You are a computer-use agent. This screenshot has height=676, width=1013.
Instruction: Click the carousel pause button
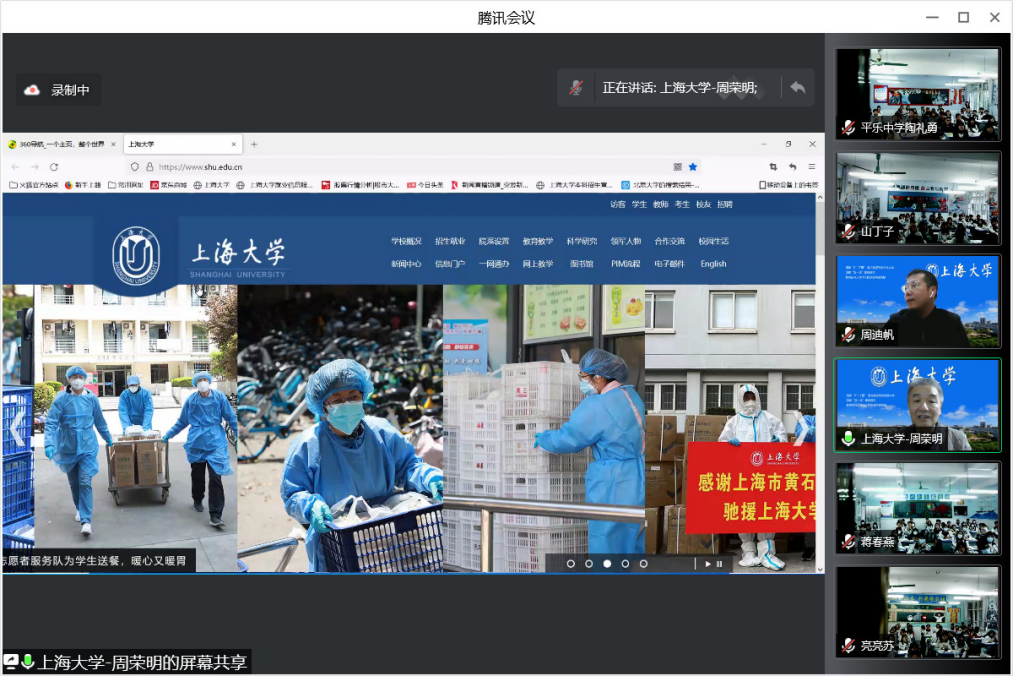coord(719,564)
